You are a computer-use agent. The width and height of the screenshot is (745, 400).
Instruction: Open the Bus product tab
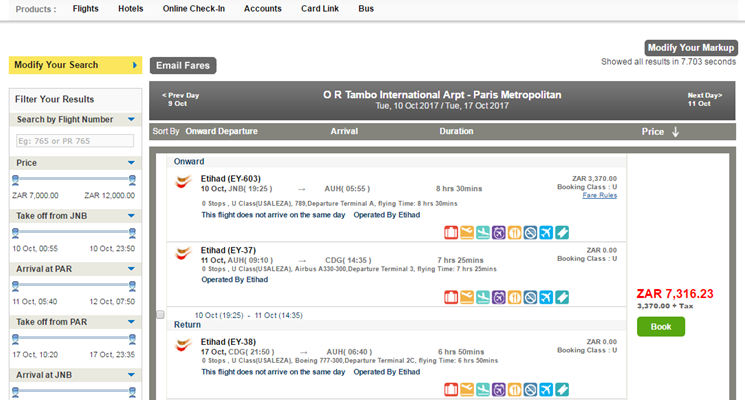pos(366,9)
